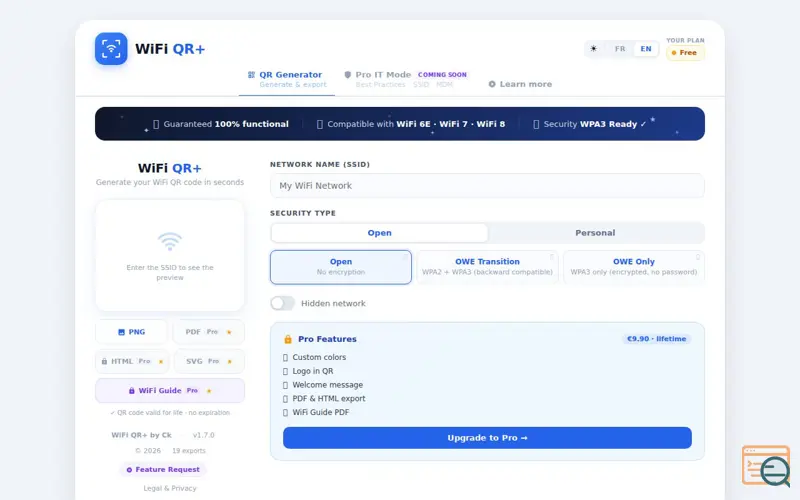Select the Open security type segment
The image size is (800, 500).
[x=379, y=233]
